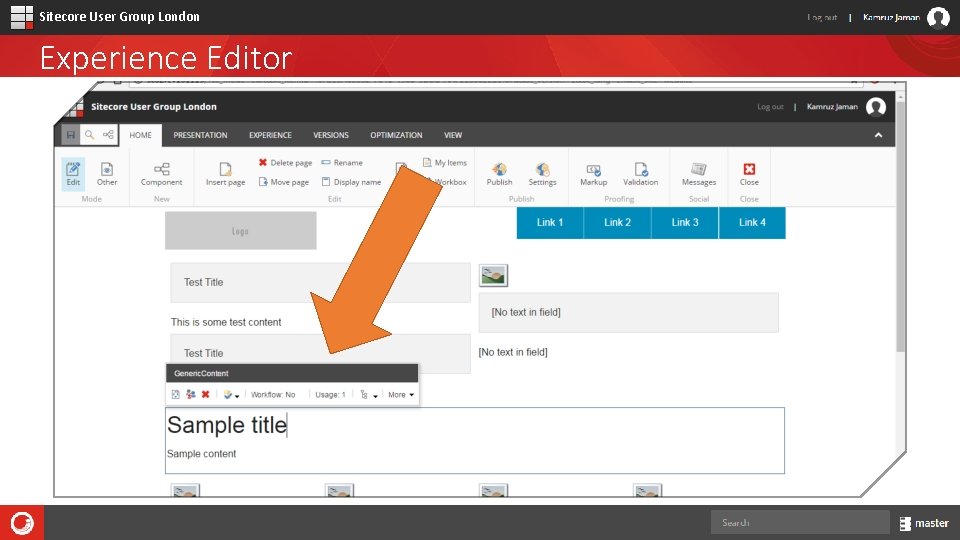Click Display name in the Edit group
960x540 pixels.
[x=351, y=182]
